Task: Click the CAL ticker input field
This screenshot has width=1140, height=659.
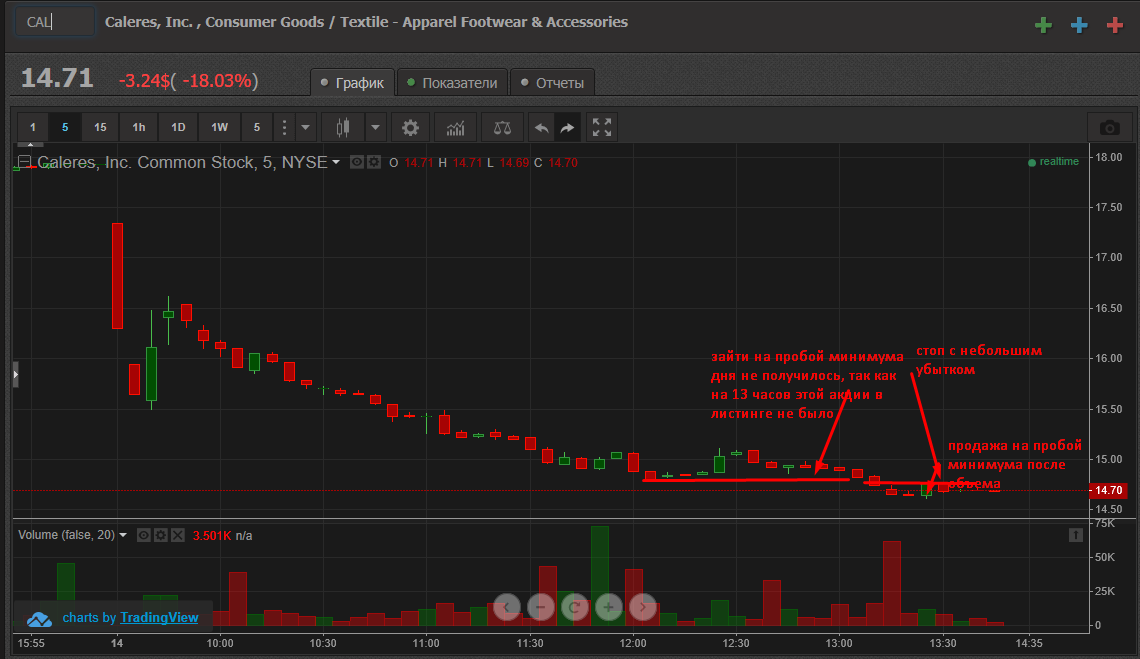Action: coord(55,22)
